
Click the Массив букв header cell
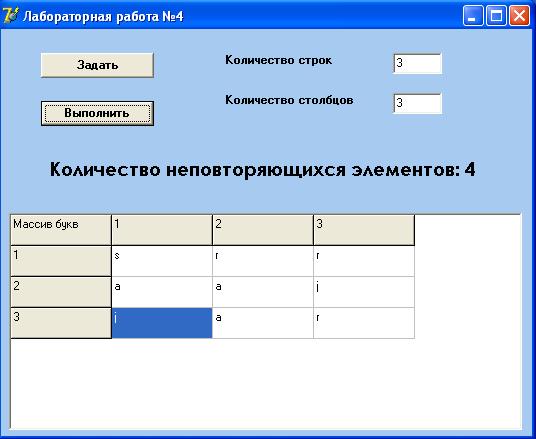[61, 230]
